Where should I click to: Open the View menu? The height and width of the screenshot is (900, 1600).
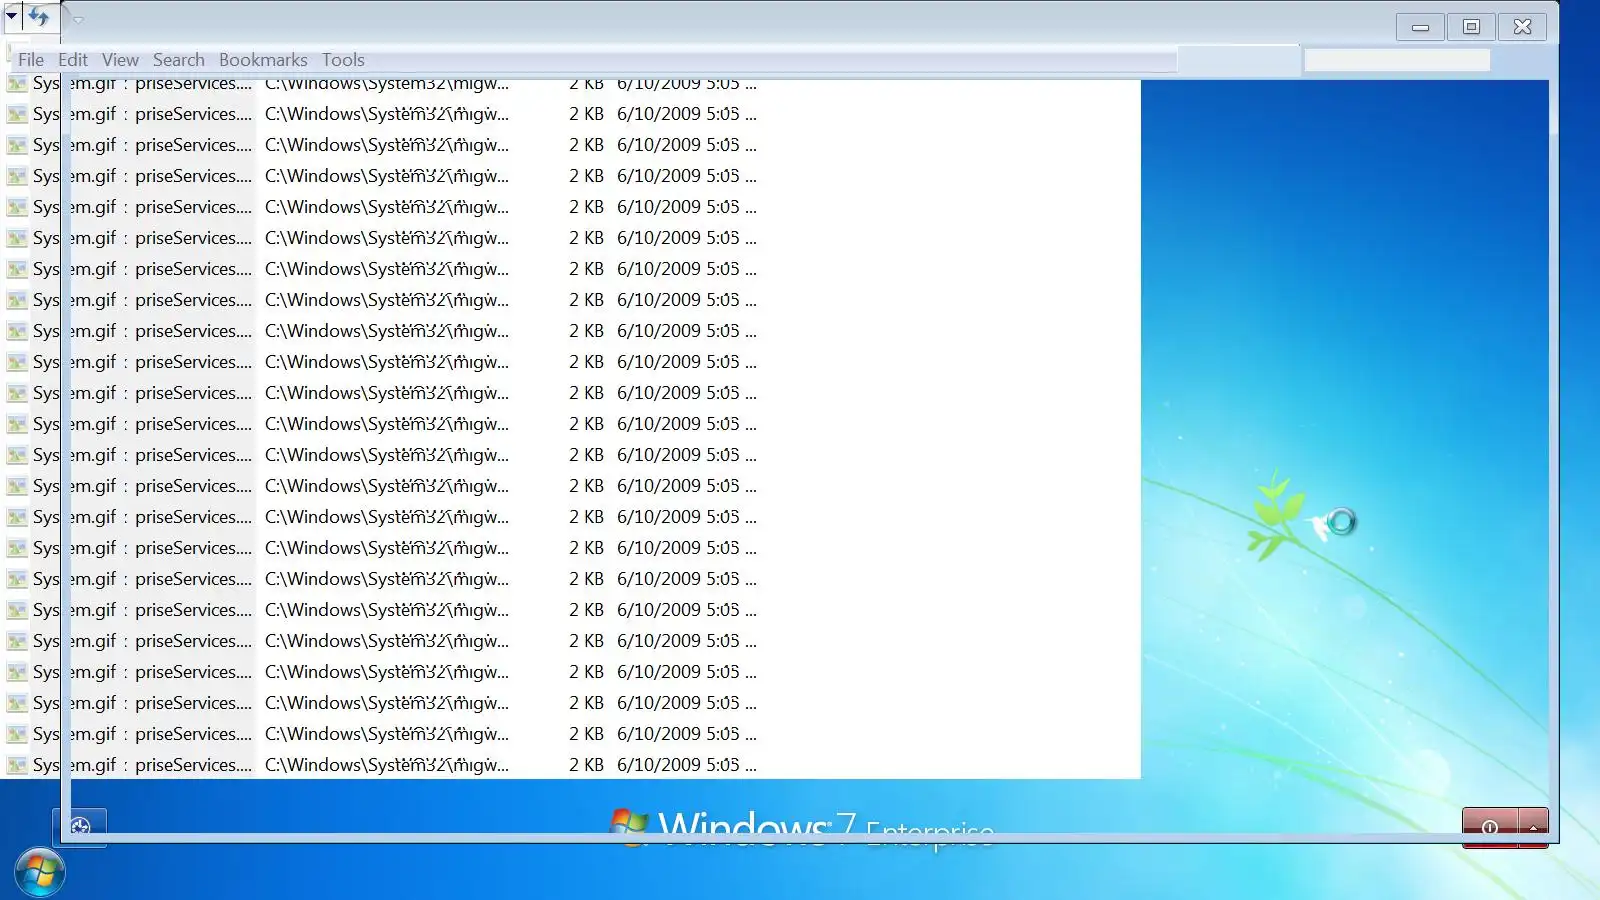point(120,60)
